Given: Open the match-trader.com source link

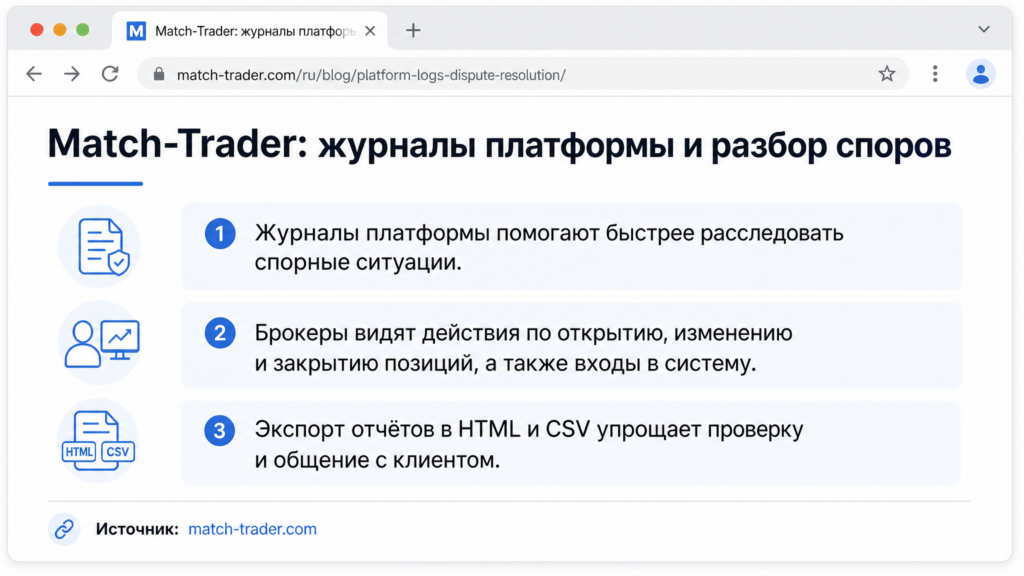Looking at the screenshot, I should [253, 529].
